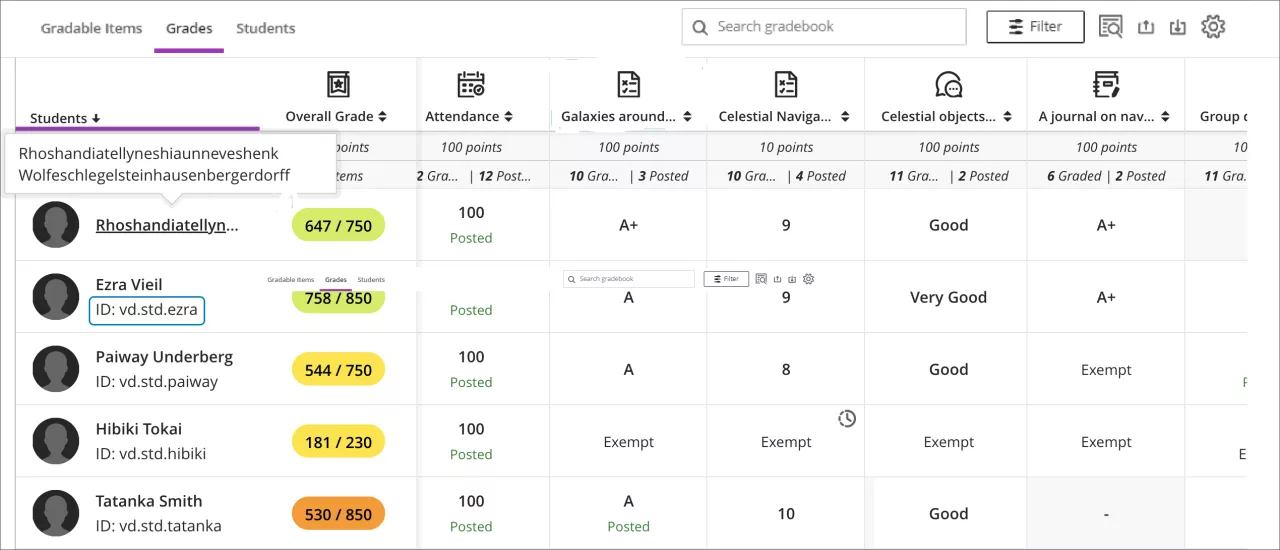1280x550 pixels.
Task: Click the Overall Grade column icon
Action: click(338, 84)
